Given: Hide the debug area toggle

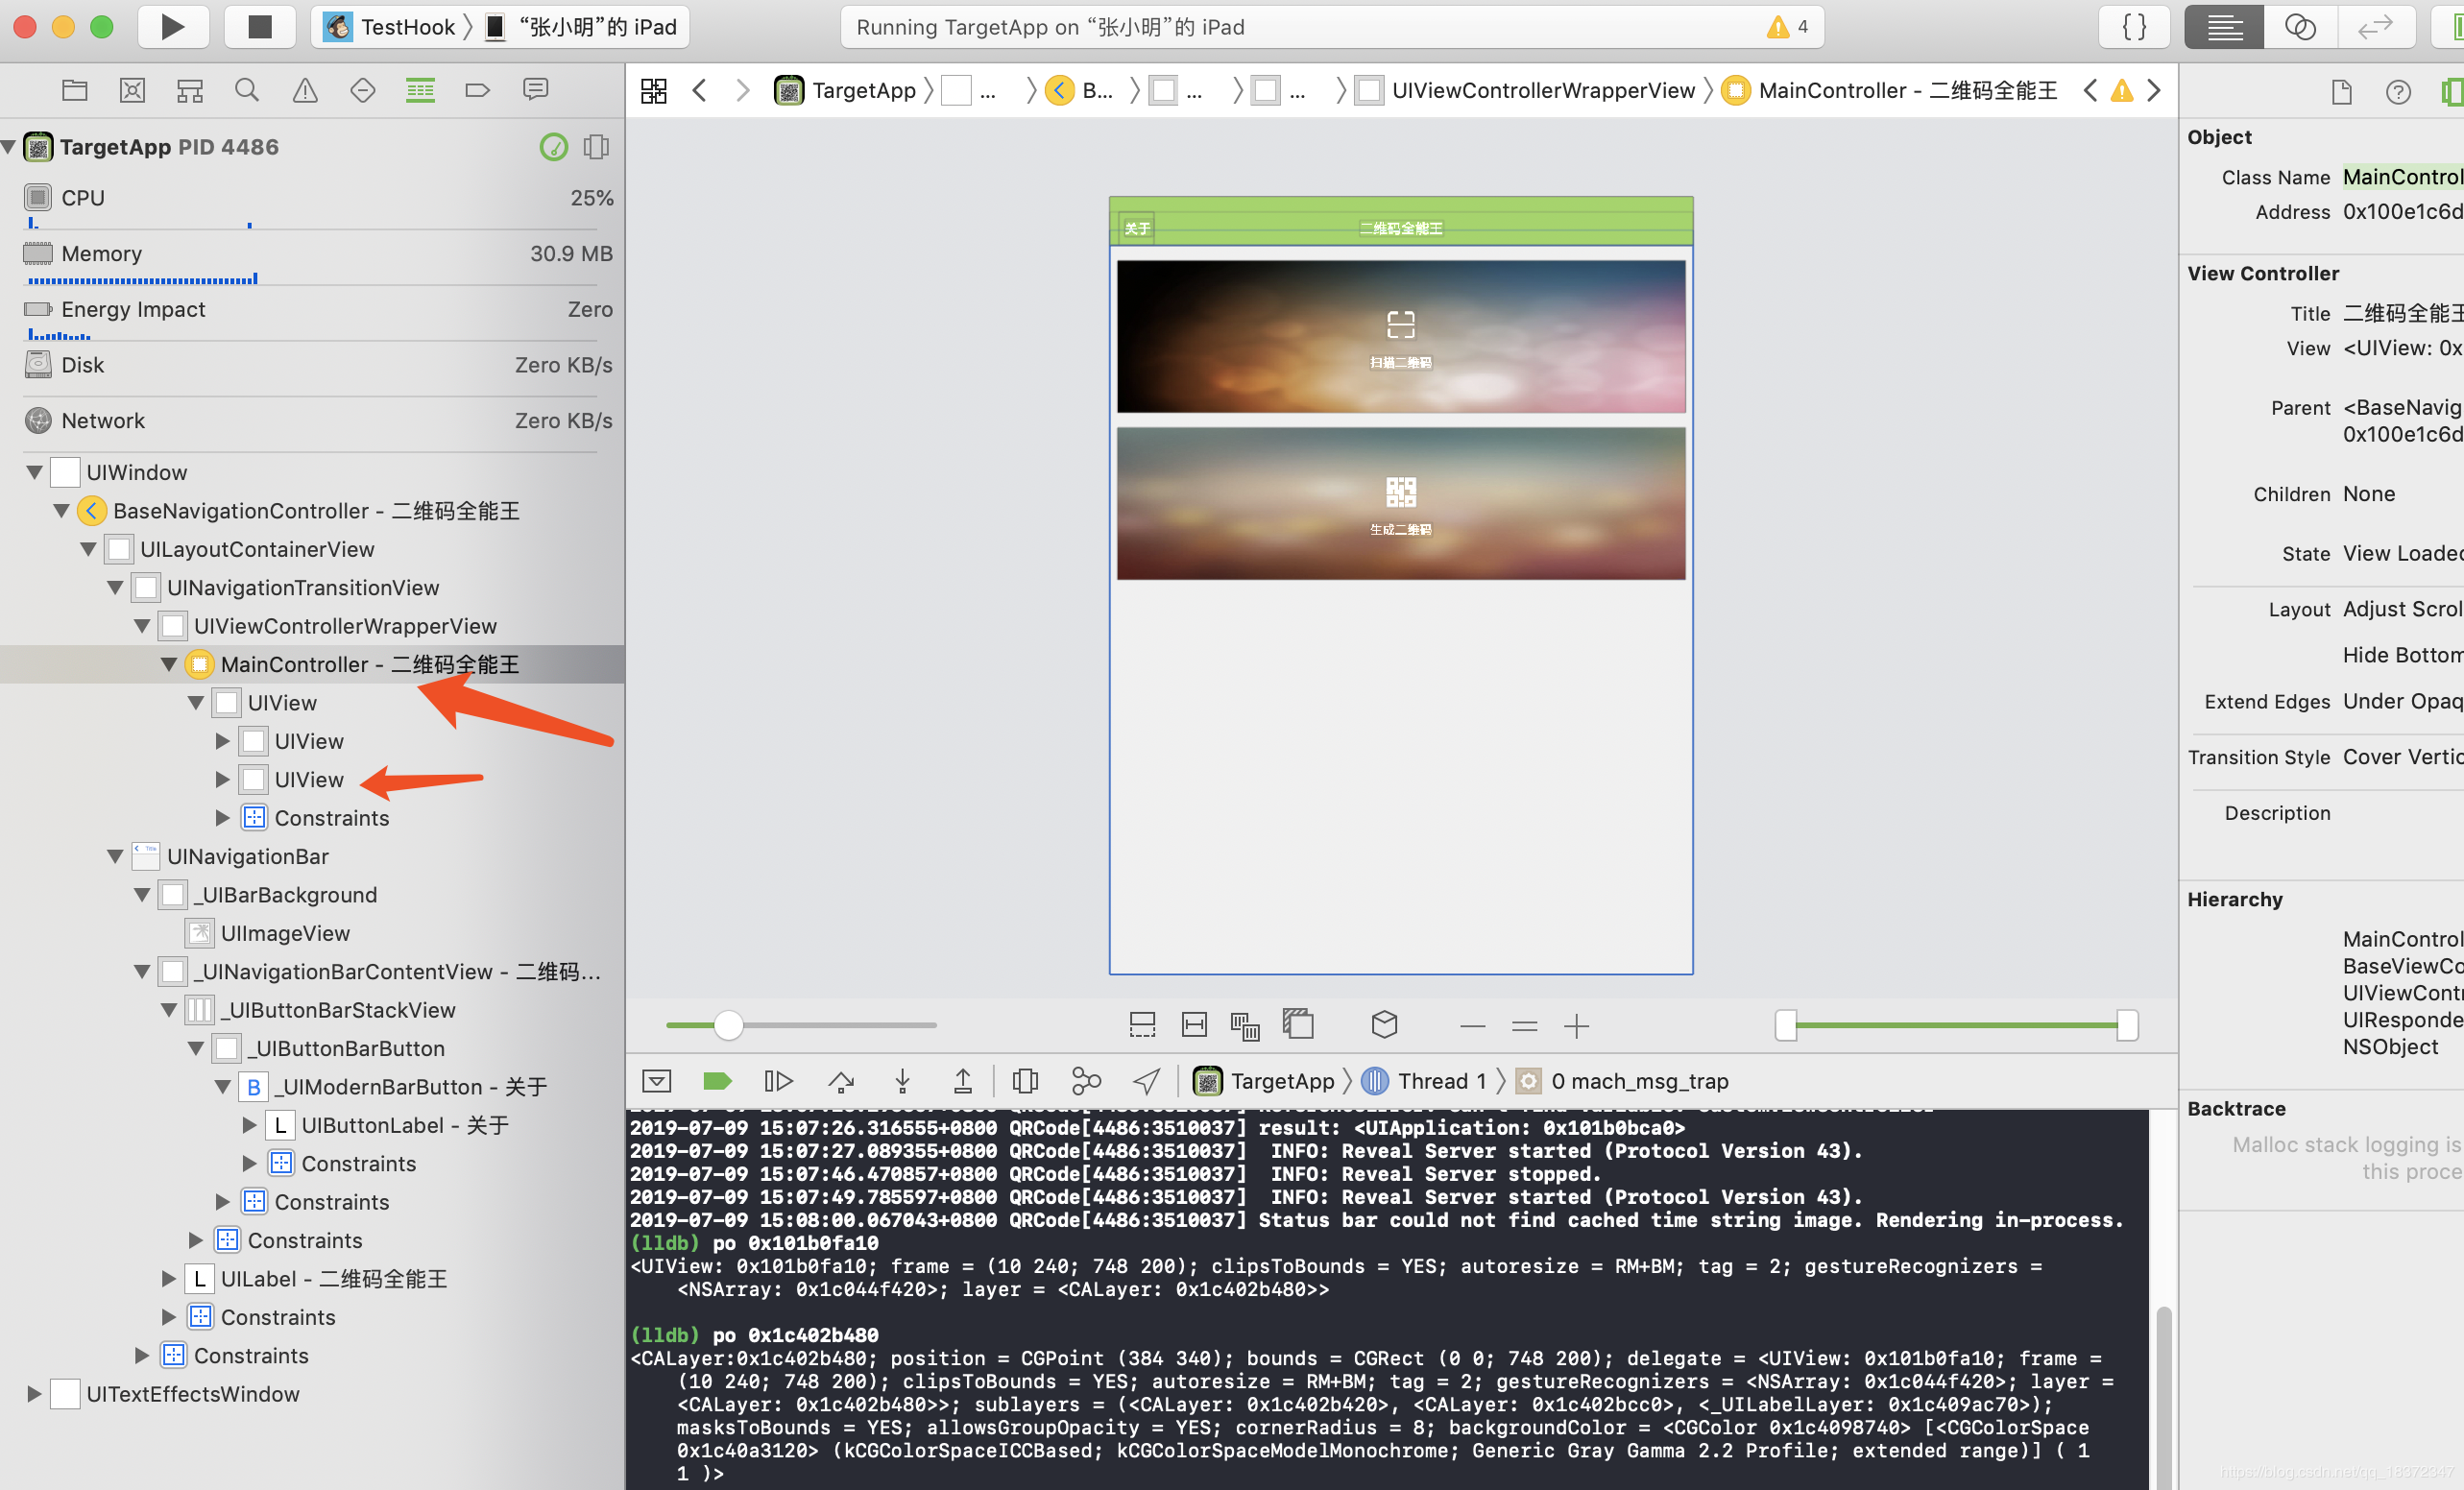Looking at the screenshot, I should (x=657, y=1081).
